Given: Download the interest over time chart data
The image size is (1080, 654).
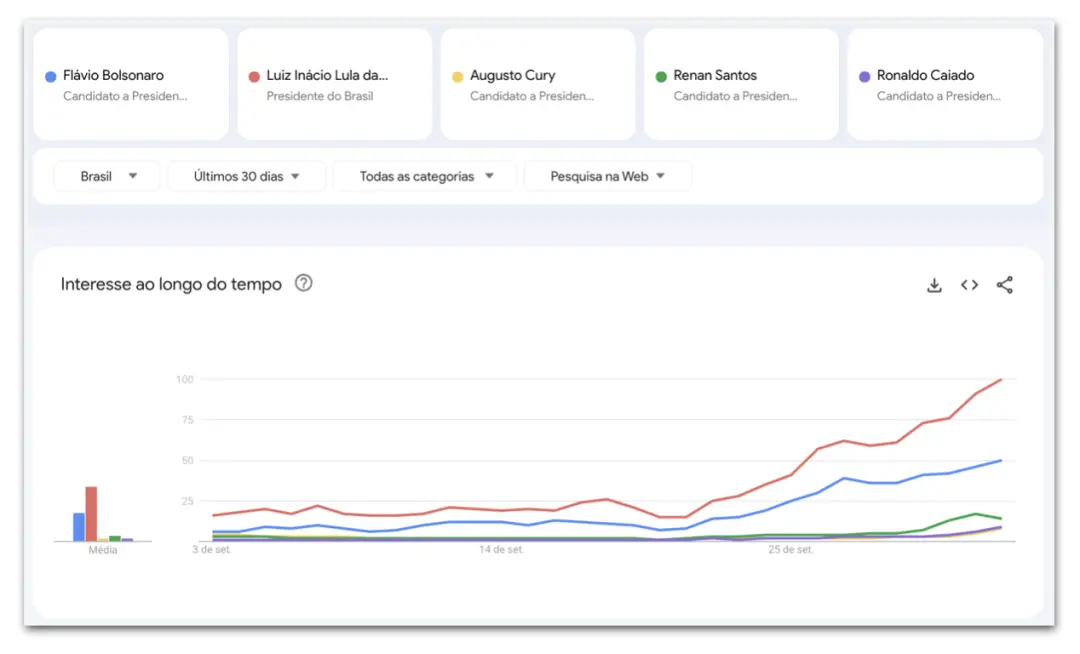Looking at the screenshot, I should pos(934,285).
